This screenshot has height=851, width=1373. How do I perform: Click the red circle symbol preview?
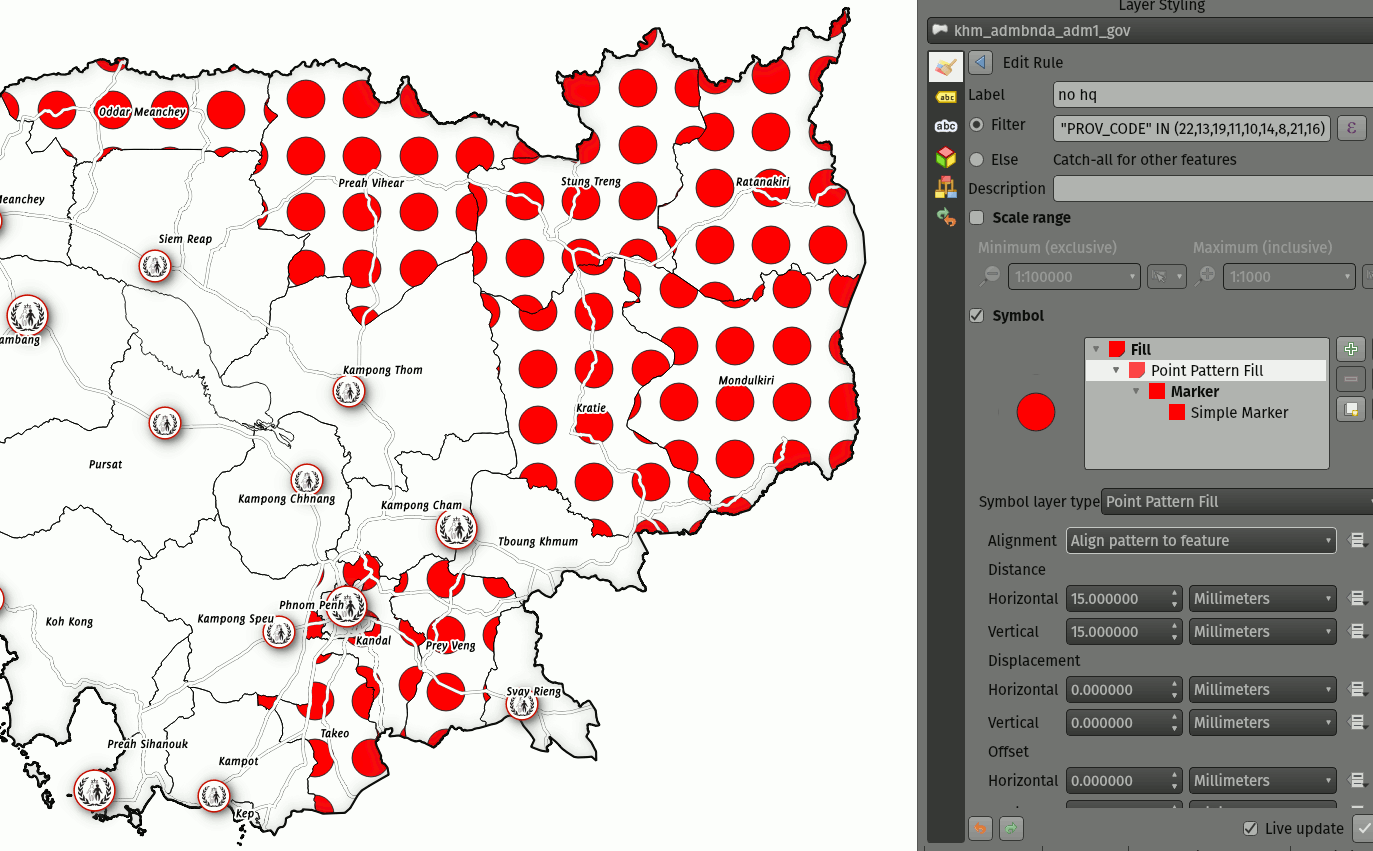1035,411
